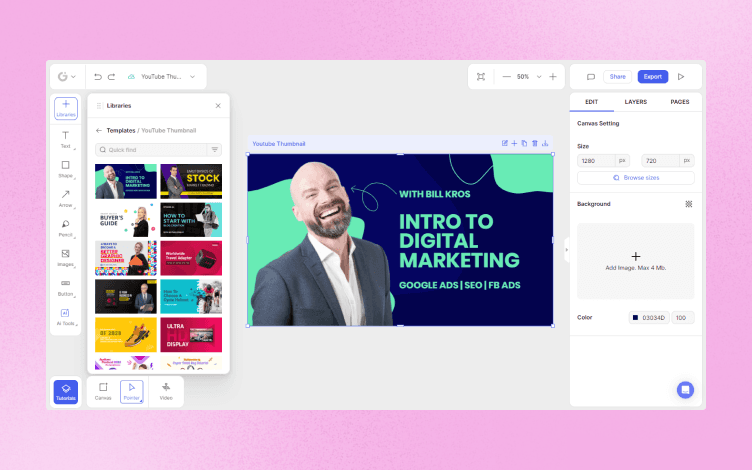The image size is (752, 470).
Task: Open the Libraries panel button
Action: pyautogui.click(x=66, y=108)
